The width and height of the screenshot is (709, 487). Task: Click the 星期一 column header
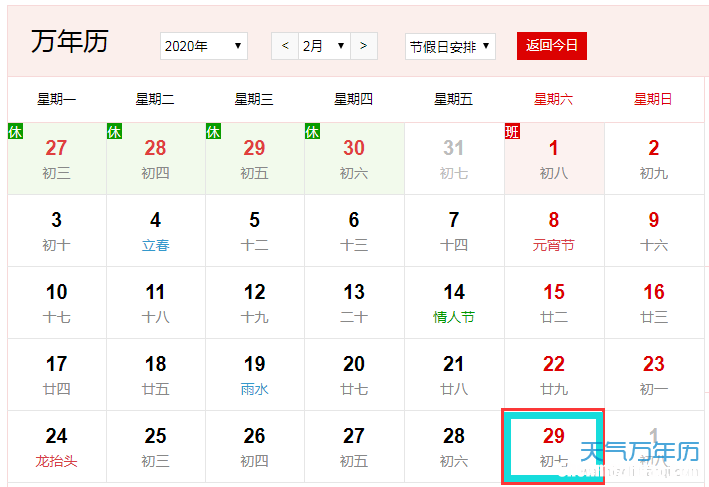57,99
